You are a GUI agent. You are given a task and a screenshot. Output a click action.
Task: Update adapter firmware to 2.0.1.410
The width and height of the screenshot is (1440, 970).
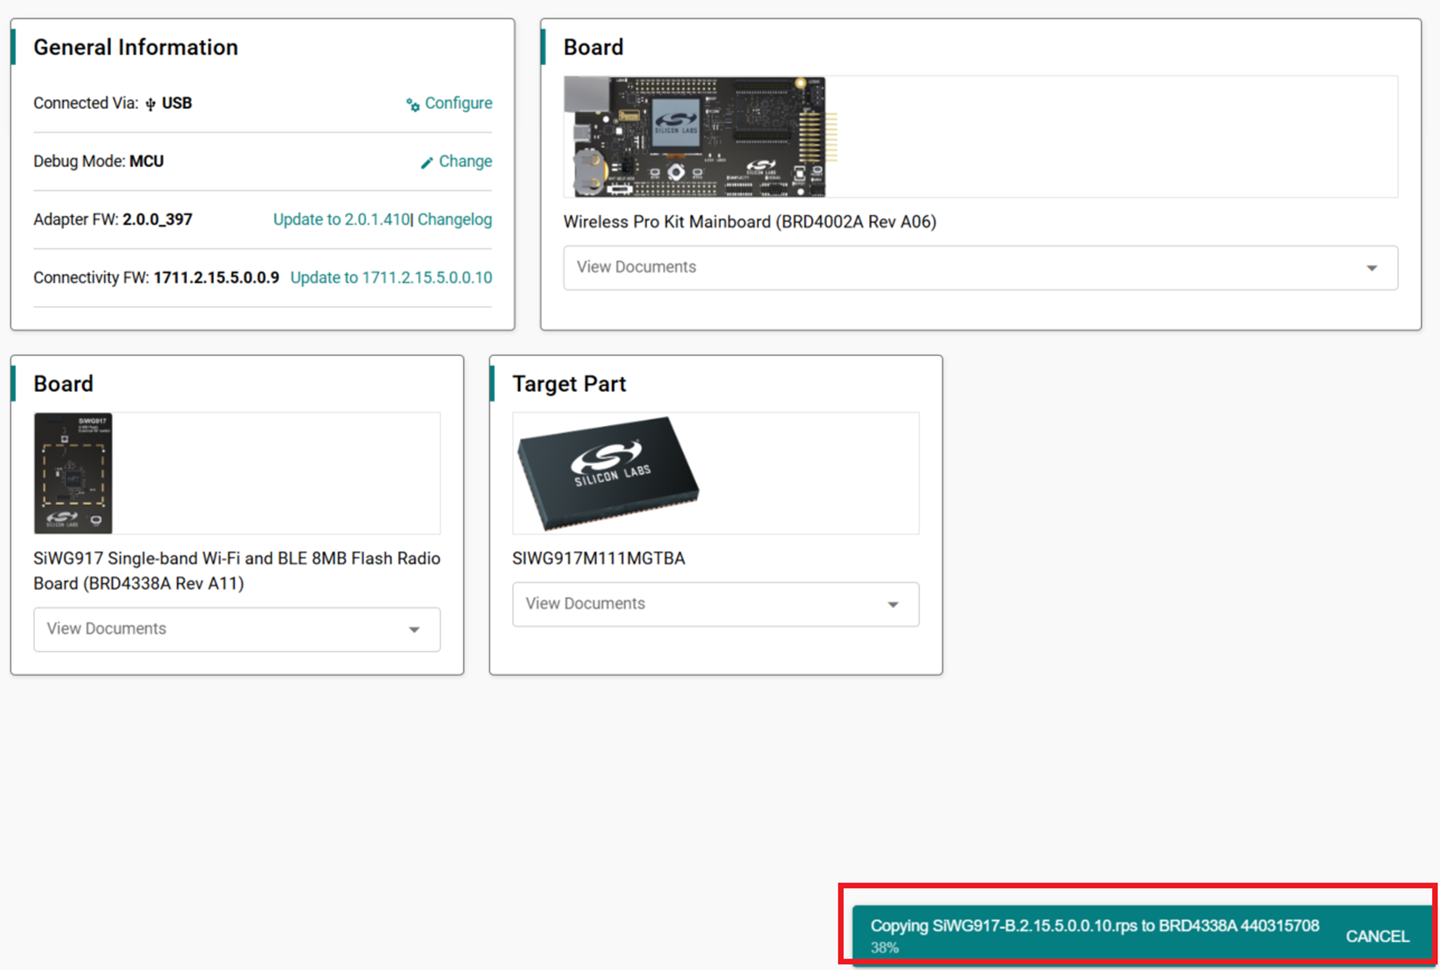pos(341,220)
